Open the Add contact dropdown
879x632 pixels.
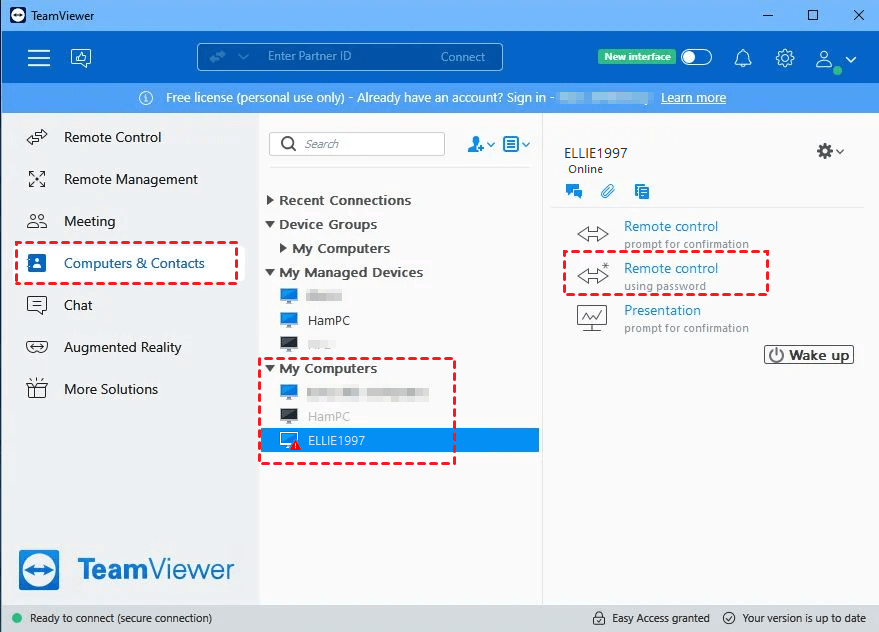(480, 145)
